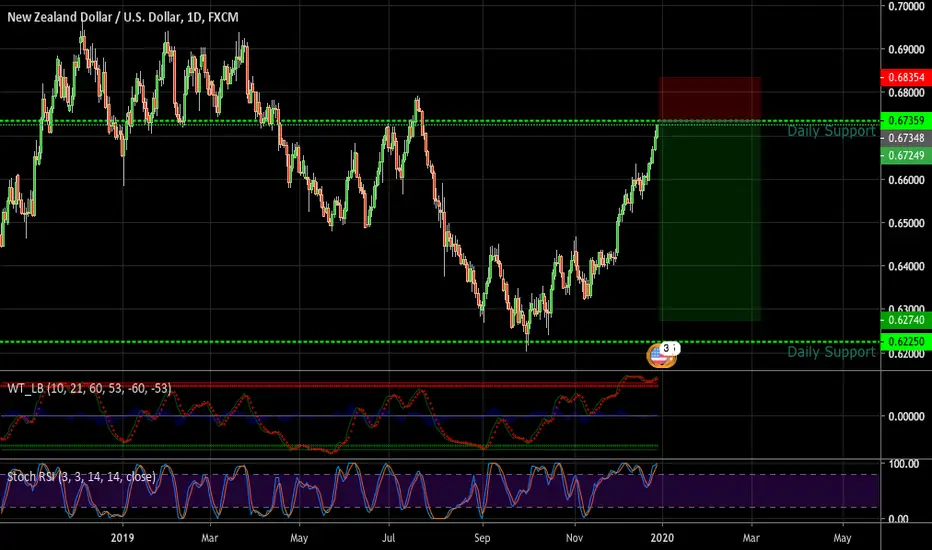Select the red stop-loss zone of short position
The height and width of the screenshot is (550, 932).
(x=710, y=99)
